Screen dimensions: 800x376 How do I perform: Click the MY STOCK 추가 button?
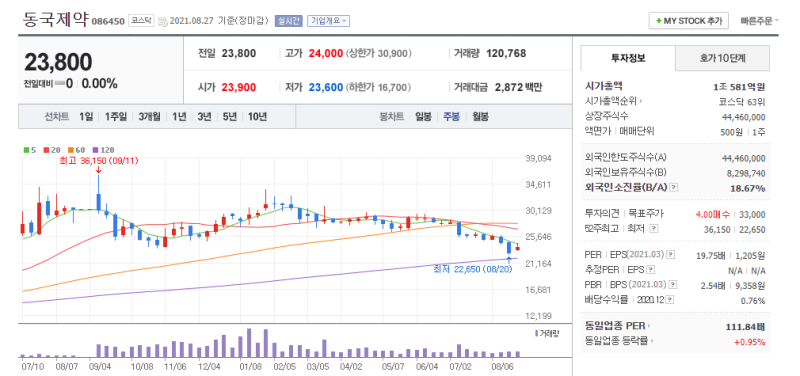pyautogui.click(x=689, y=21)
